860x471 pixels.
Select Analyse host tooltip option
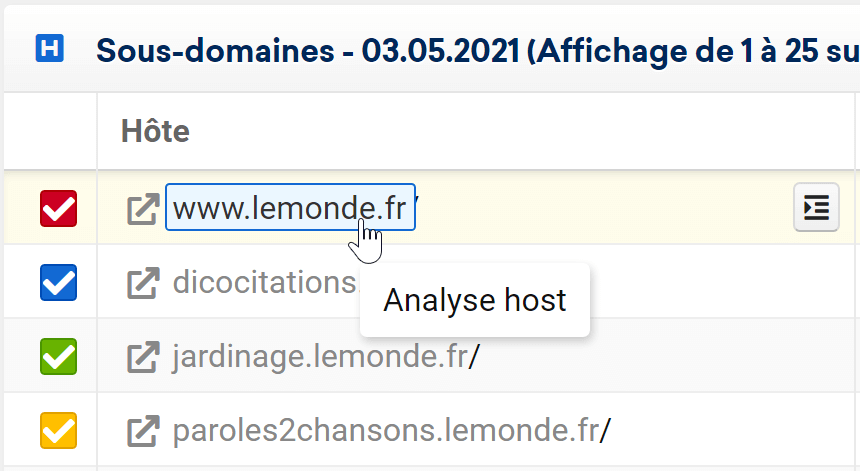[475, 300]
